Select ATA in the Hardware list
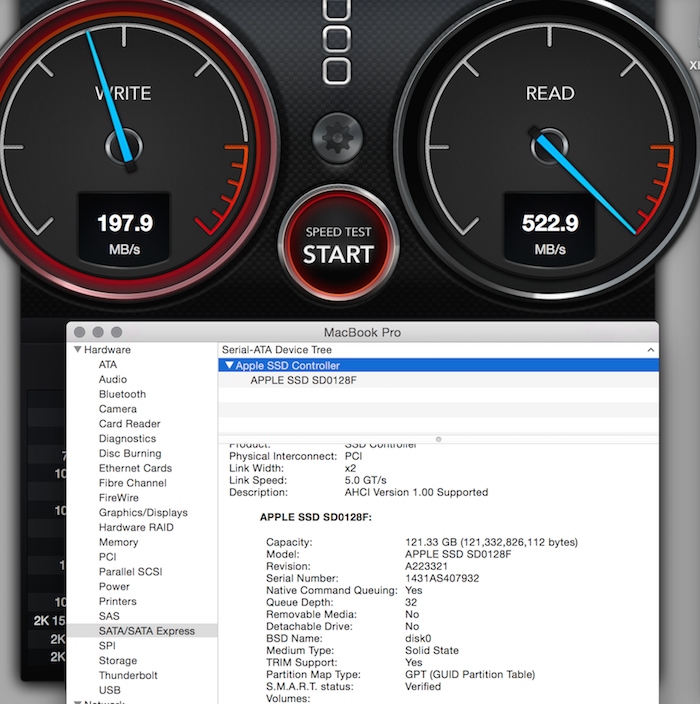The width and height of the screenshot is (700, 704). click(x=108, y=365)
